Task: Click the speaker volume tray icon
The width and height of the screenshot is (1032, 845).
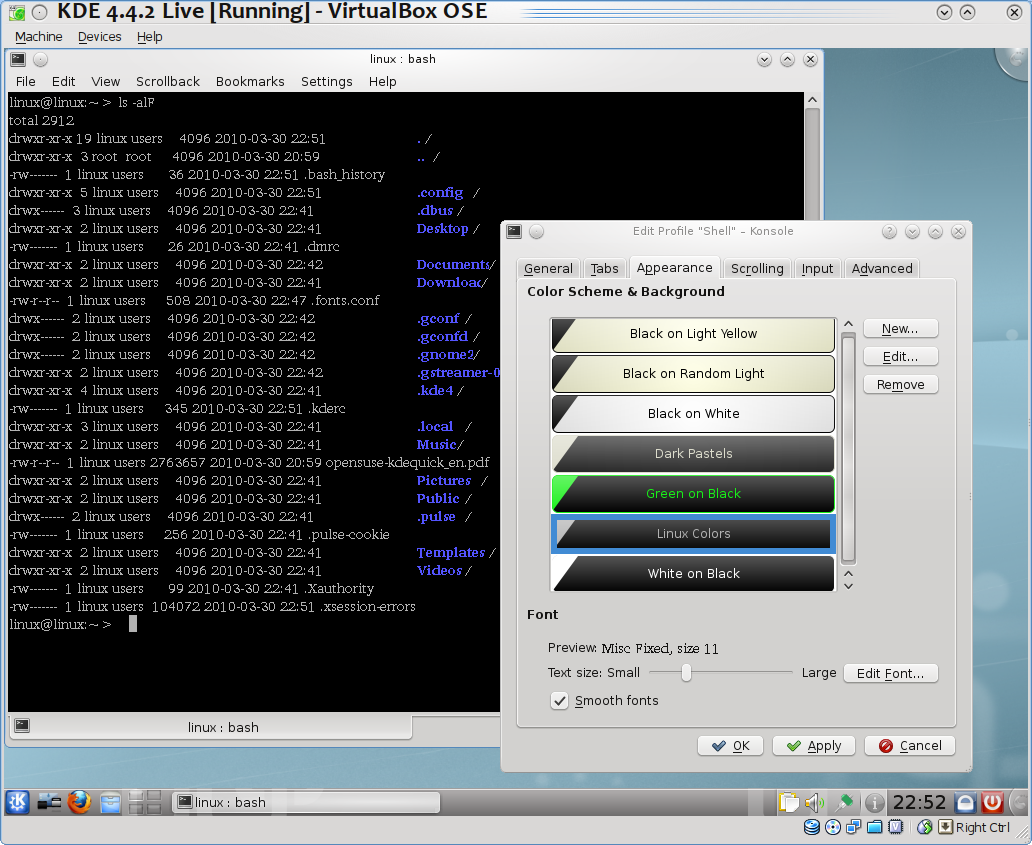Action: pos(815,802)
